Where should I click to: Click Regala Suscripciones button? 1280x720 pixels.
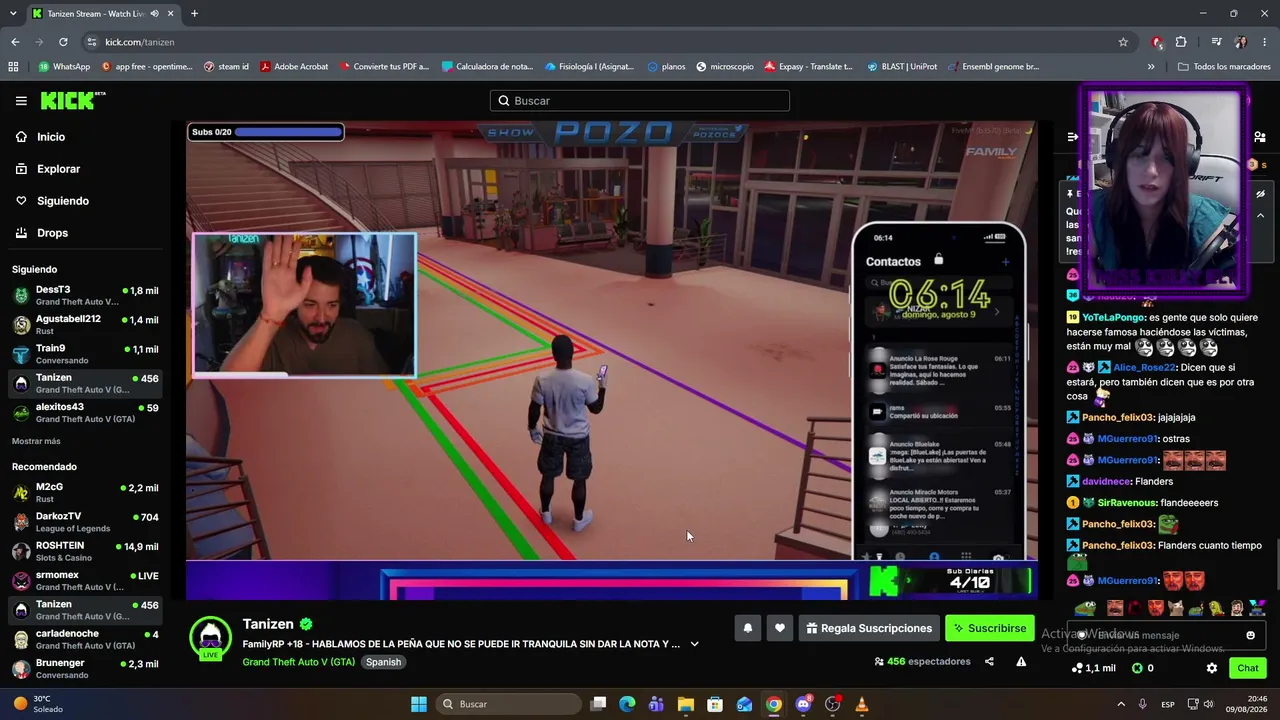click(869, 628)
